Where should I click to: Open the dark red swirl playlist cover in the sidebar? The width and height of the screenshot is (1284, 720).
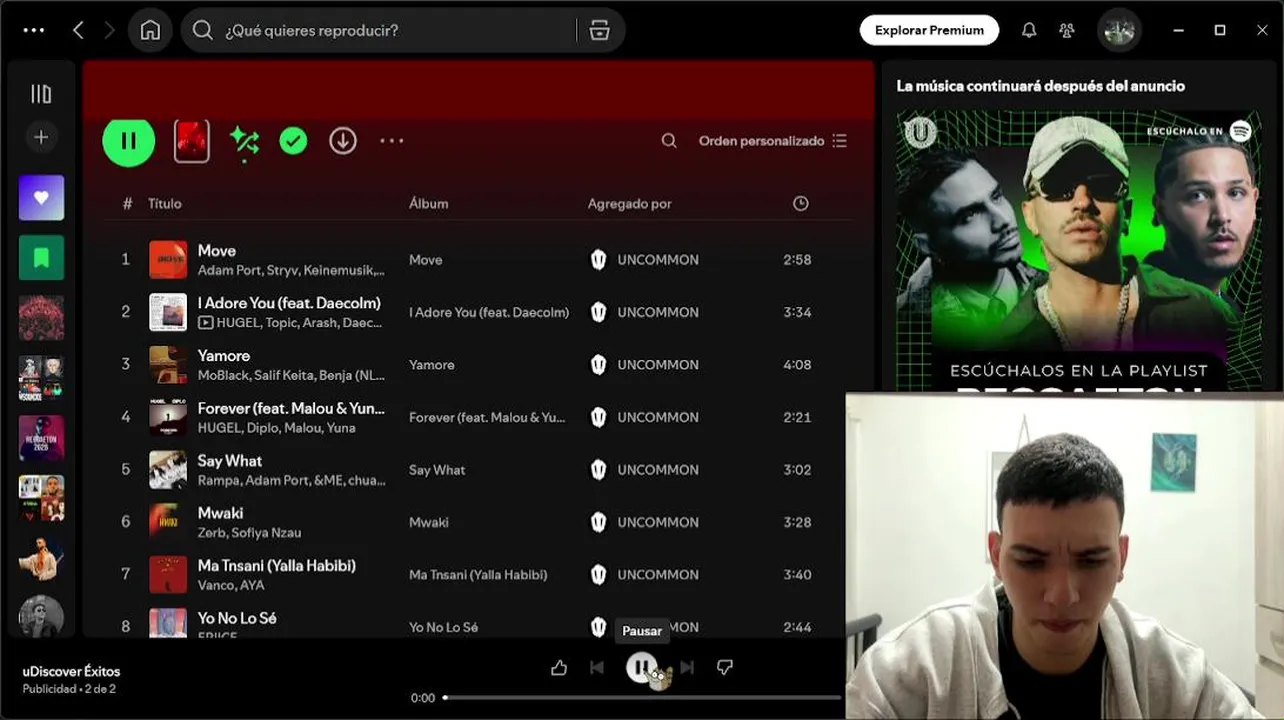point(41,318)
